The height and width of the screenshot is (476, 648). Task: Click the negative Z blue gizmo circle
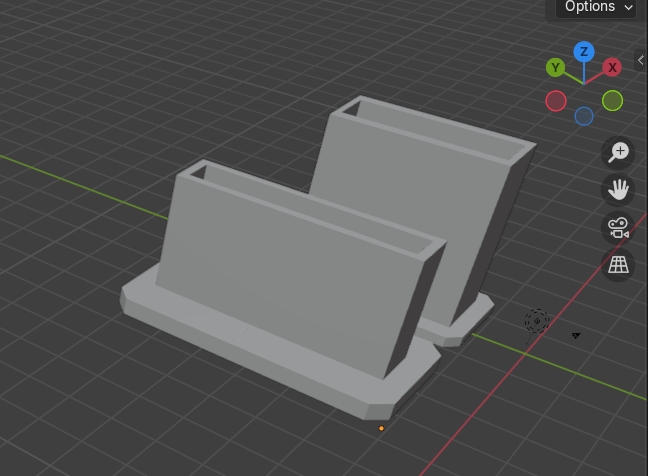click(584, 116)
